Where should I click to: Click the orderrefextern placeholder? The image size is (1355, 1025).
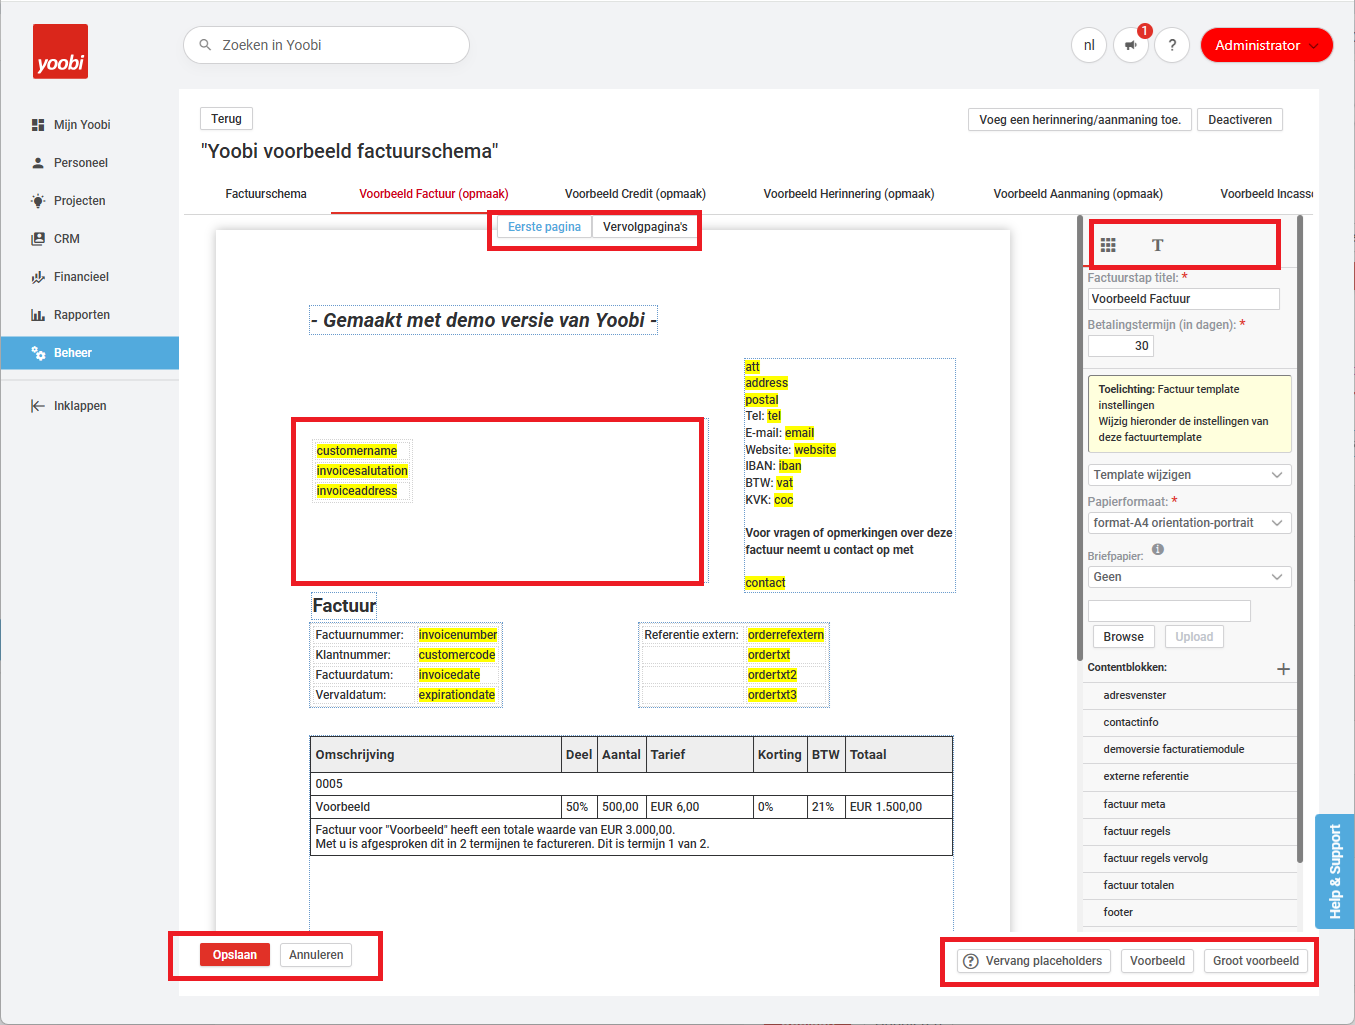tap(786, 635)
